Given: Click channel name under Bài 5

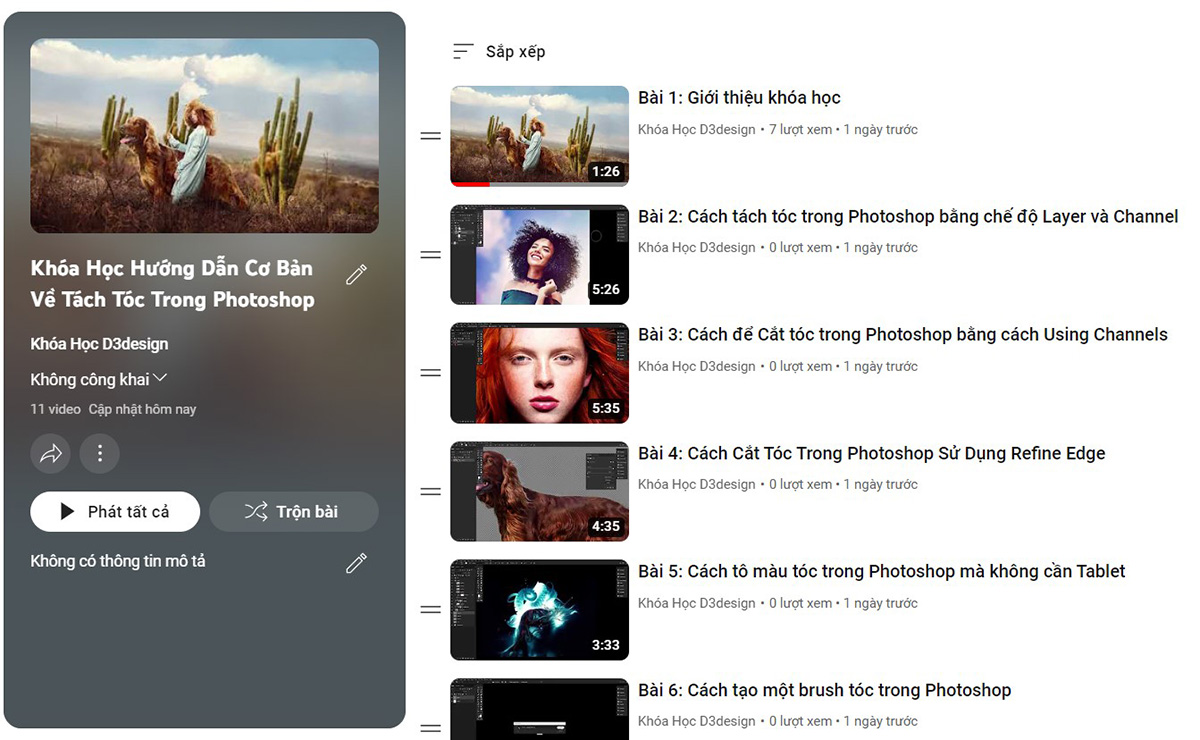Looking at the screenshot, I should (x=697, y=604).
